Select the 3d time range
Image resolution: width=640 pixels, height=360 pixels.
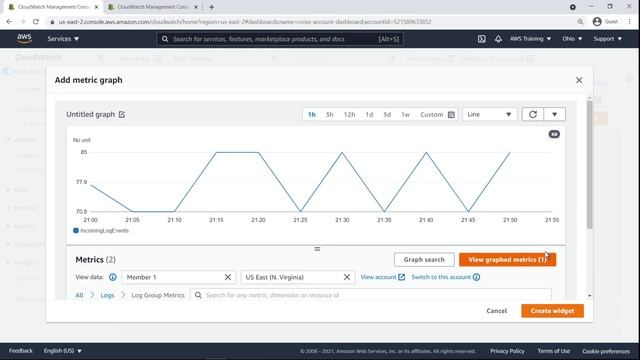(387, 115)
